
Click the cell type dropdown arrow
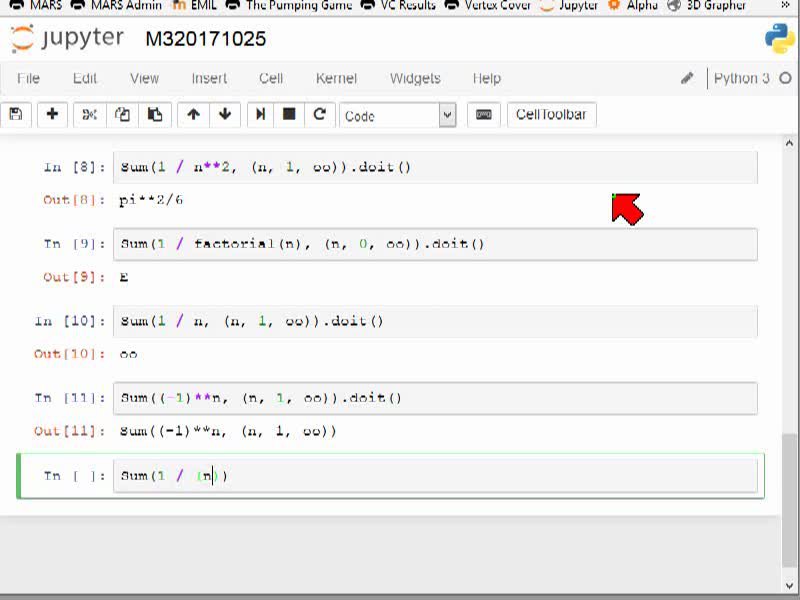447,115
